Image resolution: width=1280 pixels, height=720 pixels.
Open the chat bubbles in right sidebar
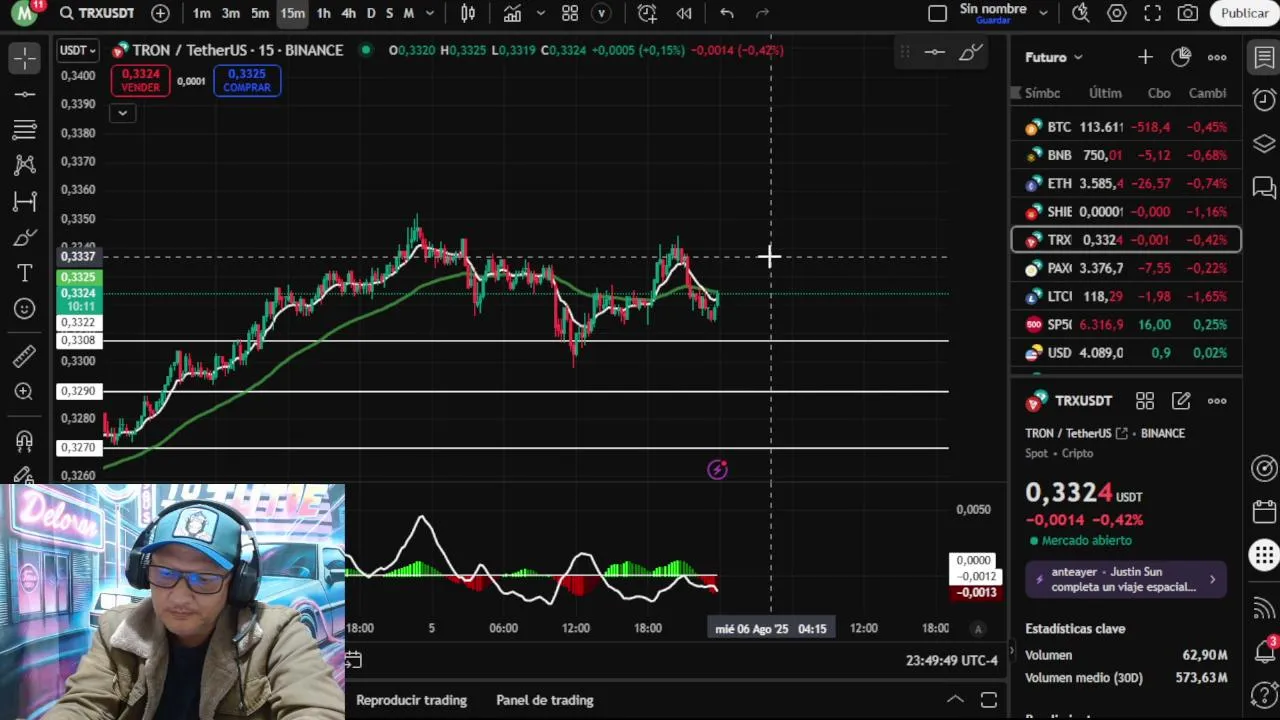1264,187
